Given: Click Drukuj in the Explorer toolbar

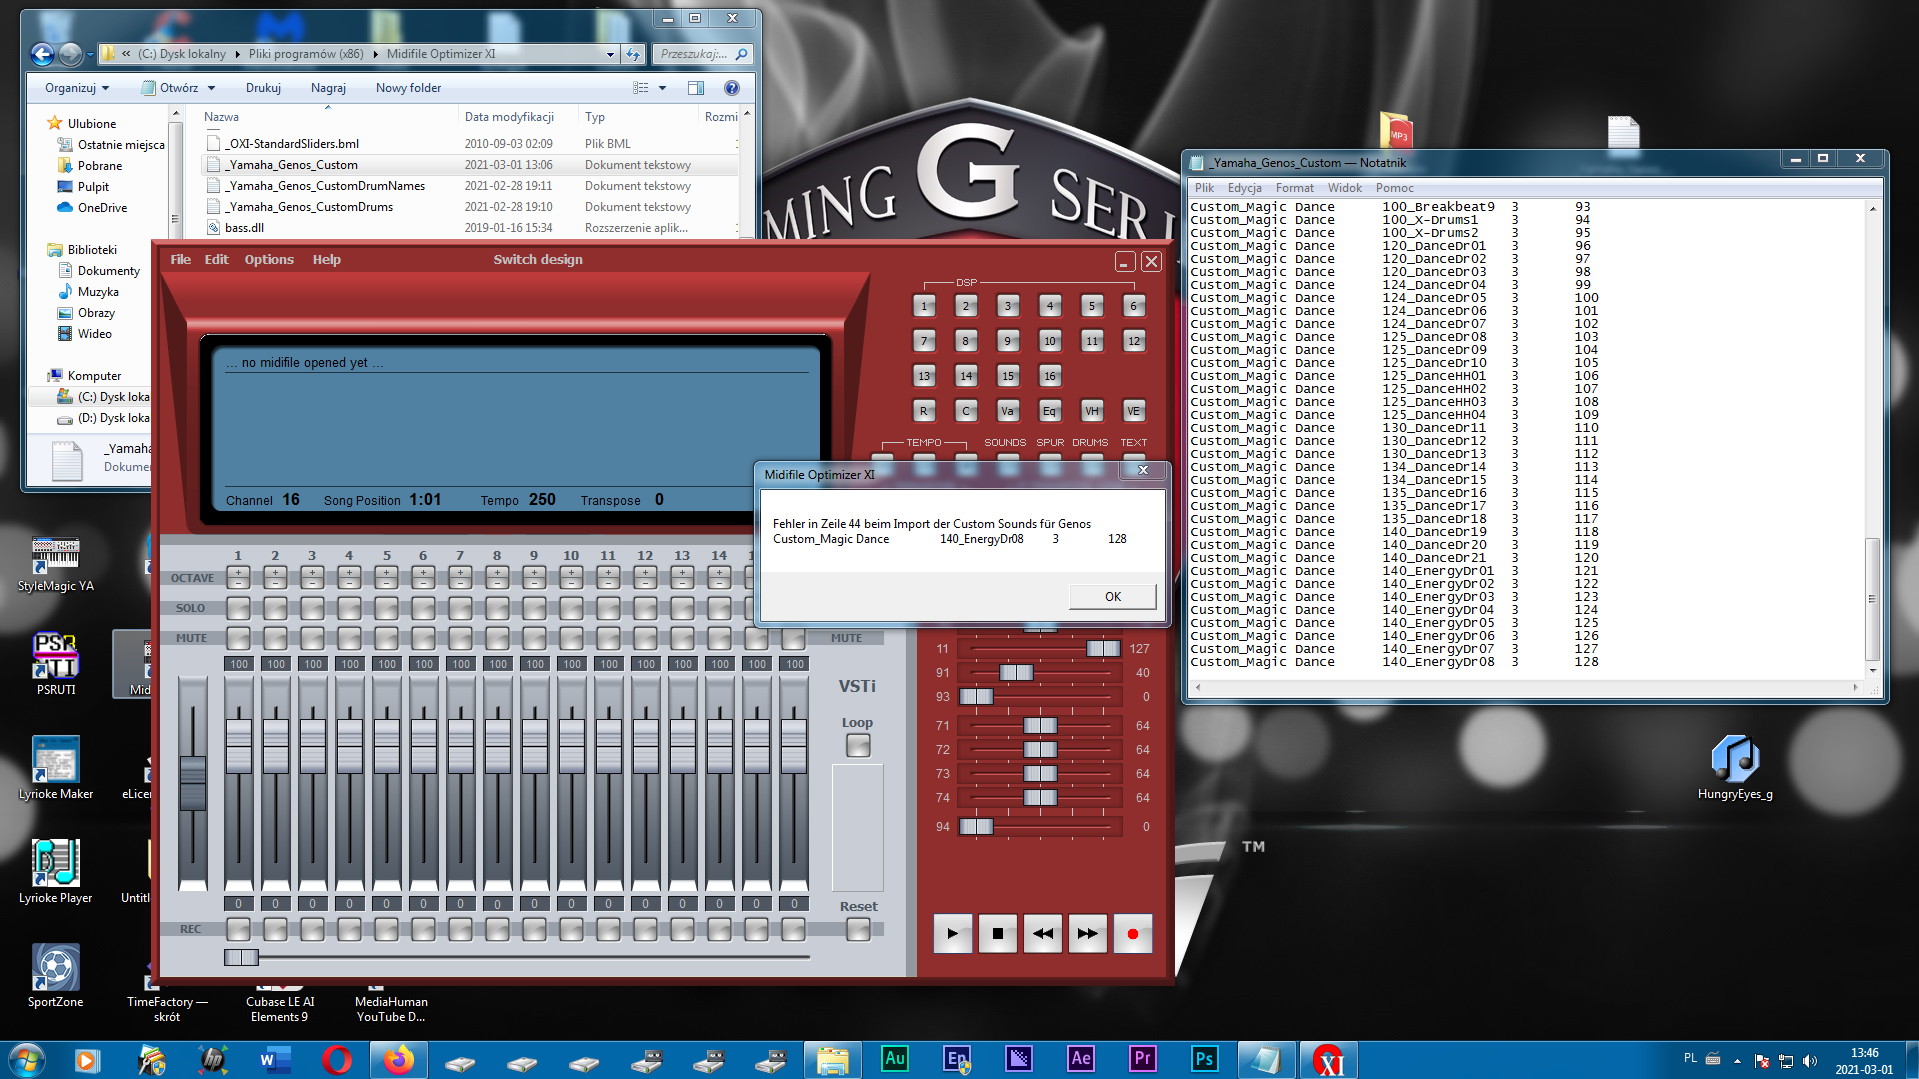Looking at the screenshot, I should point(263,88).
